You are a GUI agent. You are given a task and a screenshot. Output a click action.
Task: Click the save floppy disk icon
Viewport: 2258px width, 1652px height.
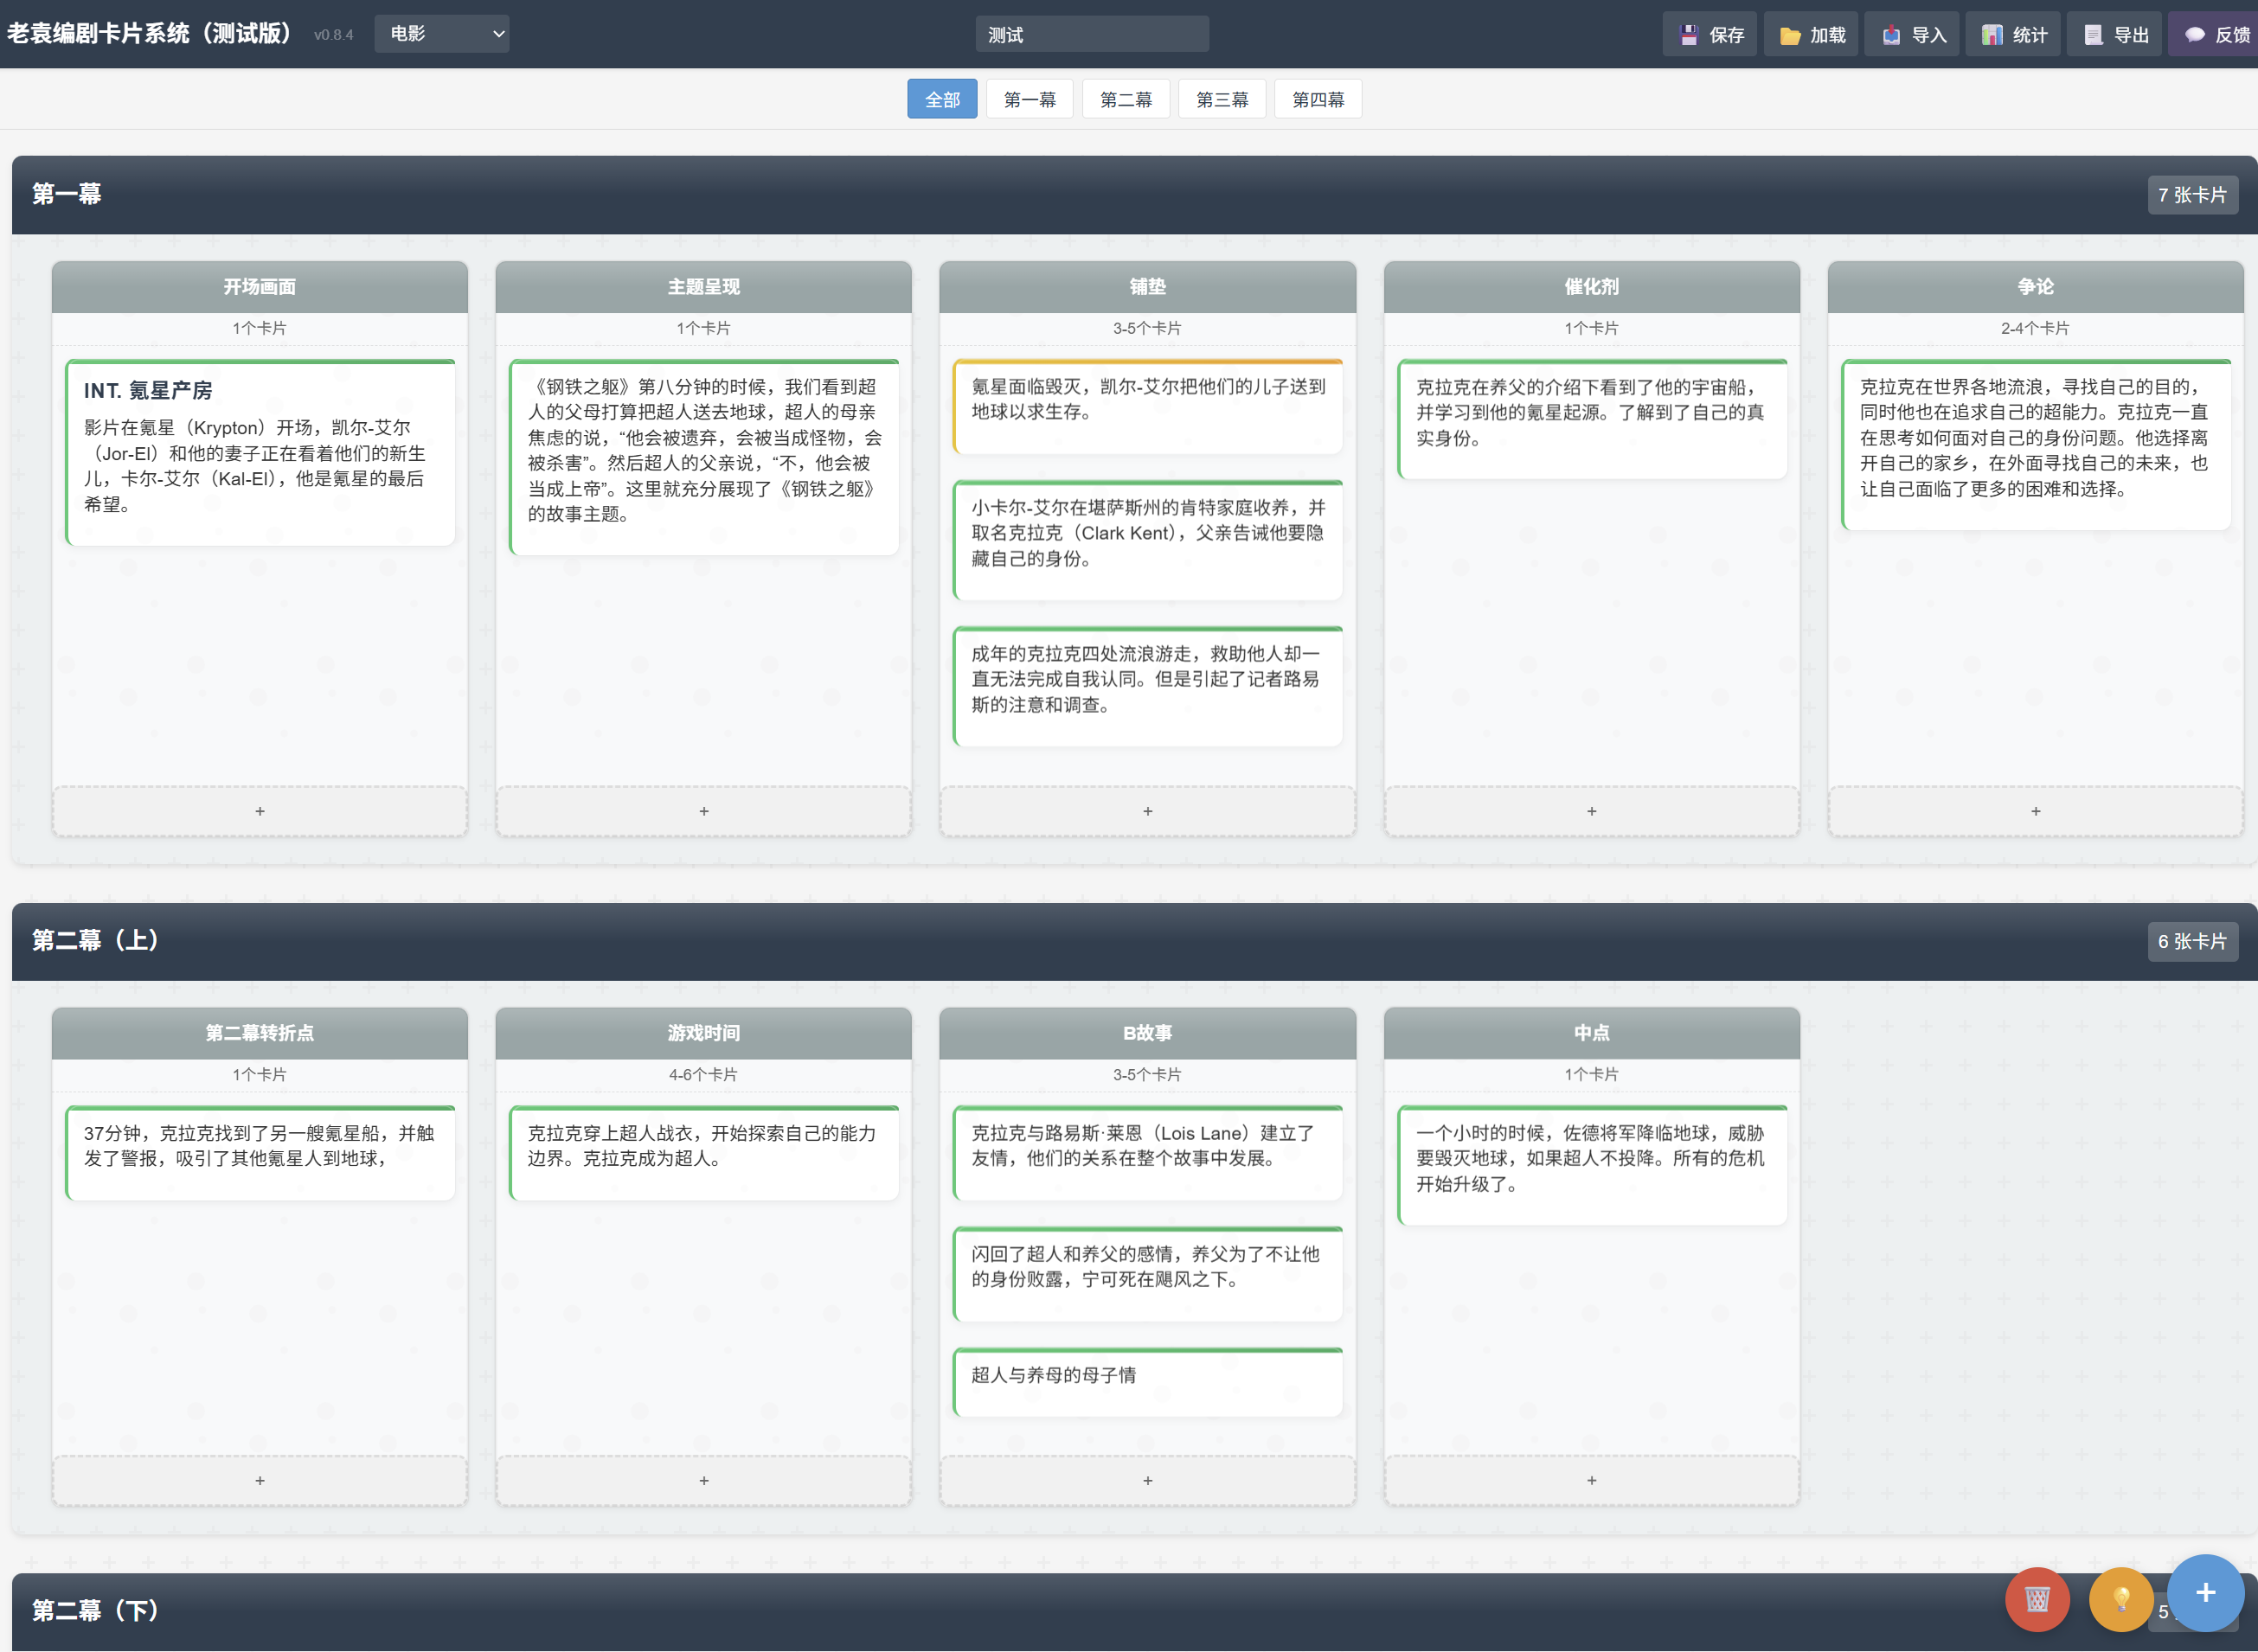tap(1688, 35)
